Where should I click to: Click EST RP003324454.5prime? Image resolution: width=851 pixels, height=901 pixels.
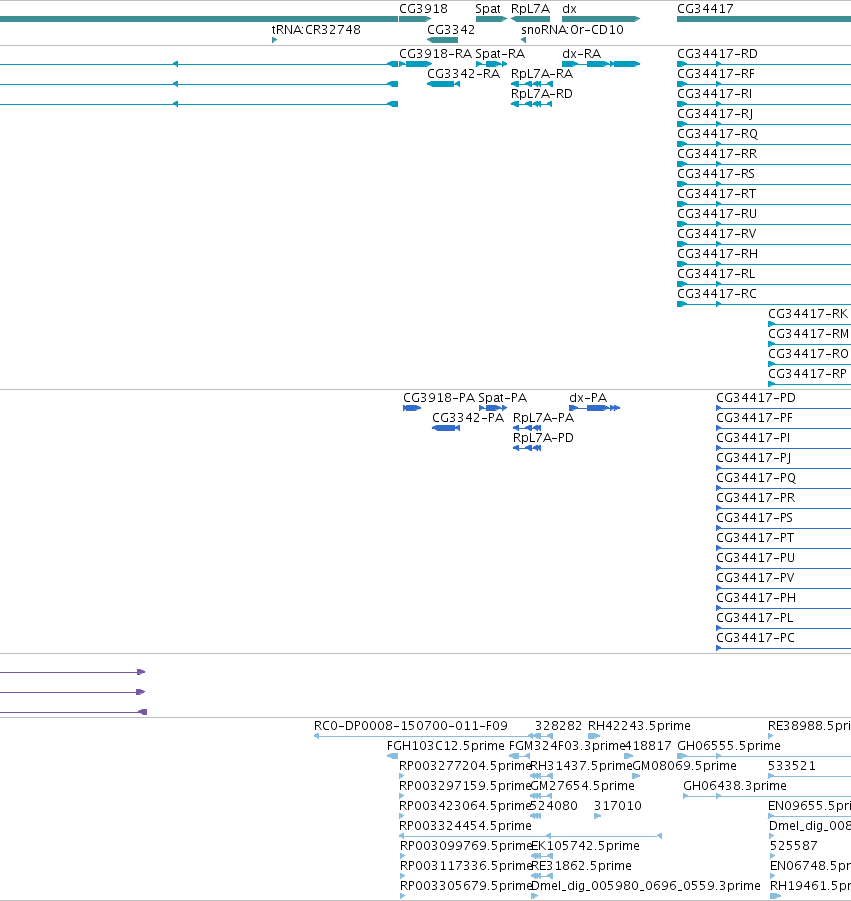(x=465, y=826)
